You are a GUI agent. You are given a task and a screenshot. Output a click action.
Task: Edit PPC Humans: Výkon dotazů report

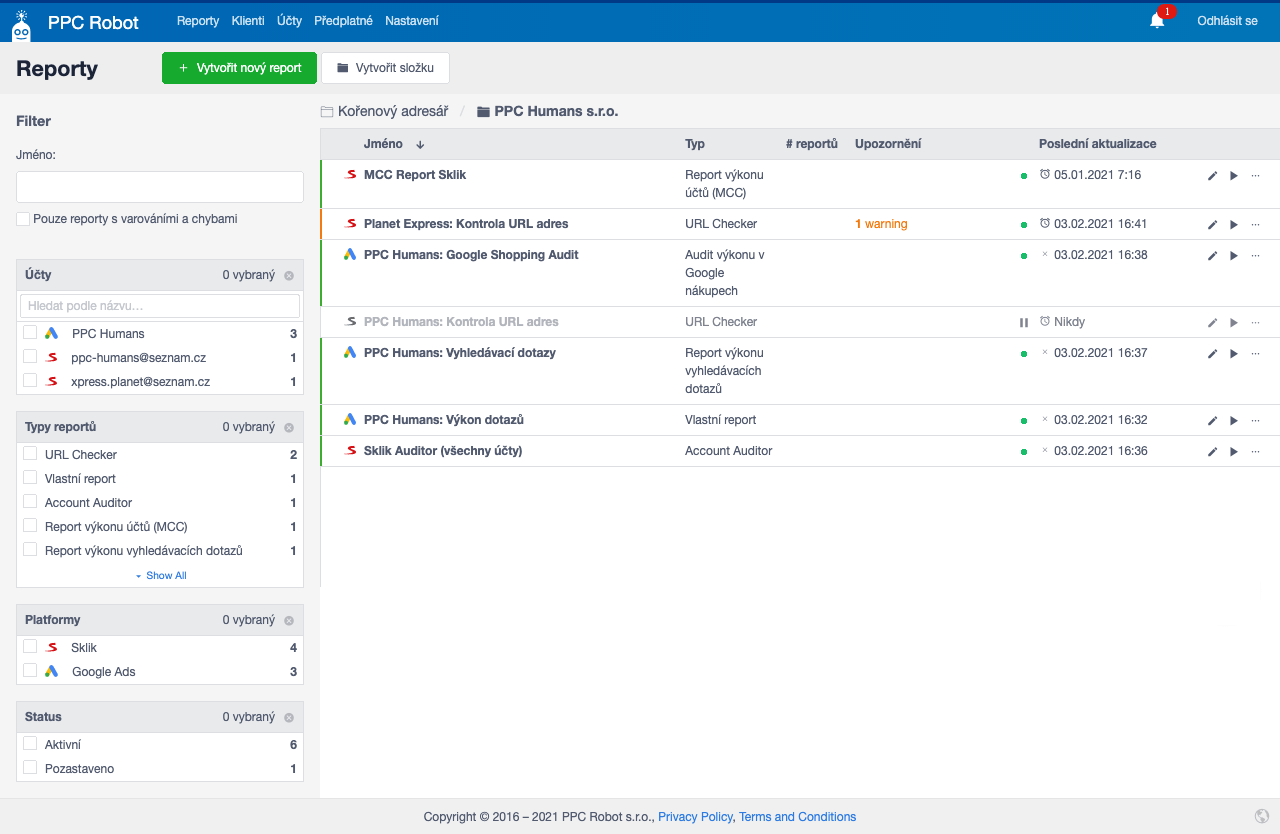click(x=1212, y=420)
